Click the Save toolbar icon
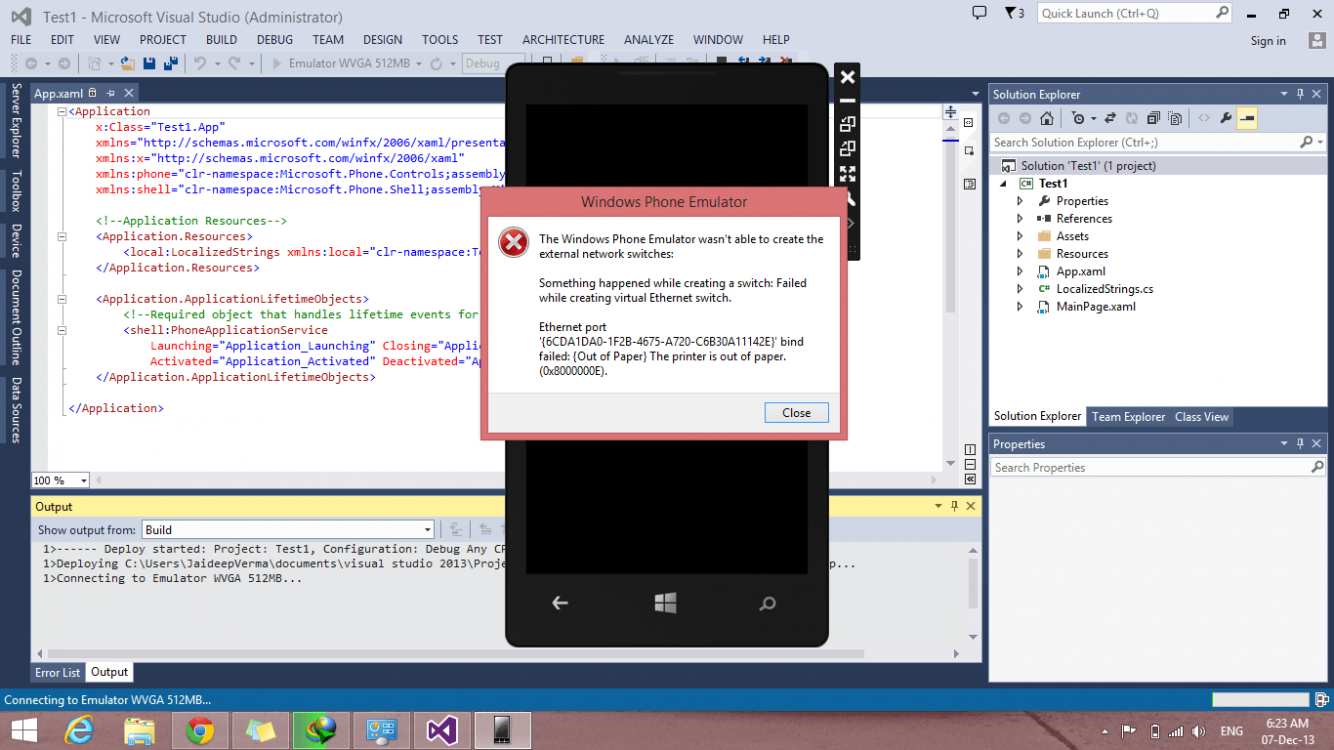 [x=149, y=63]
